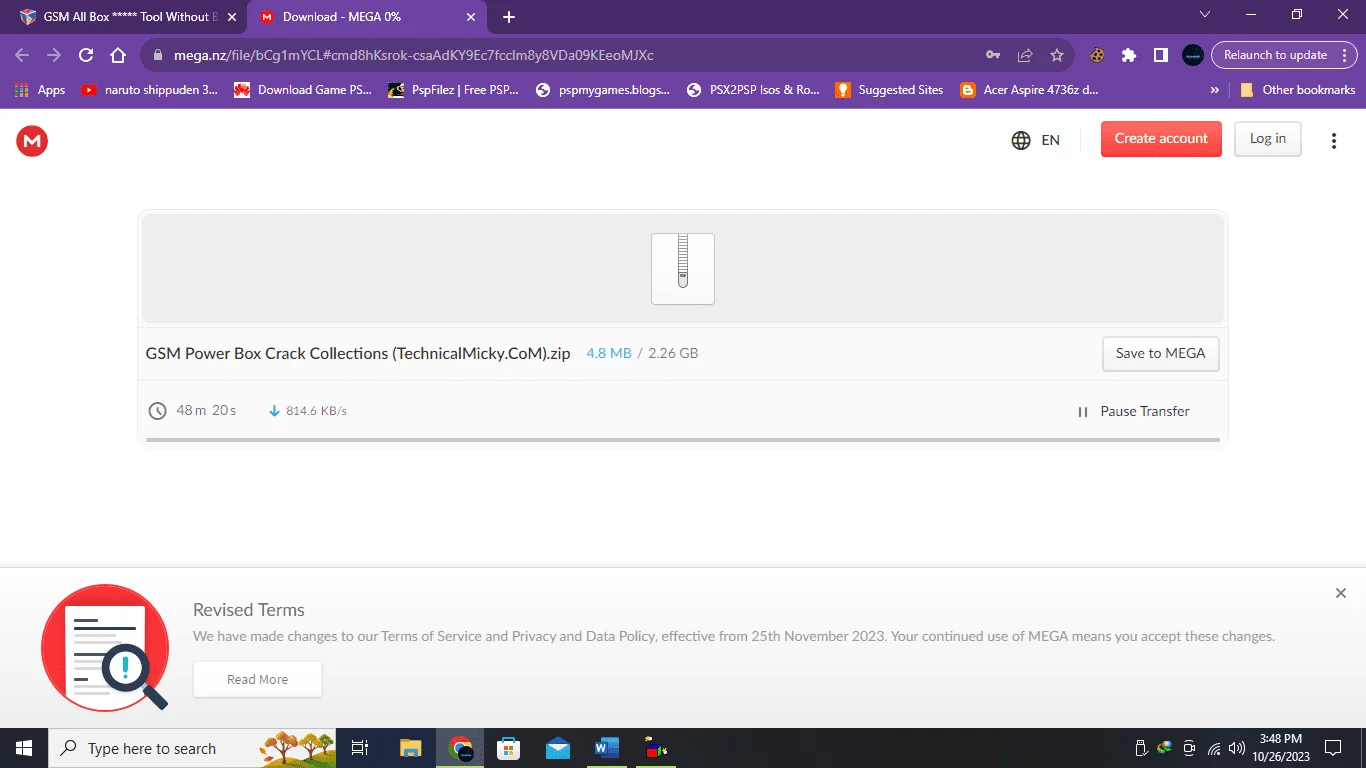Open the PSX2PSP Isos bookmark

(x=753, y=90)
